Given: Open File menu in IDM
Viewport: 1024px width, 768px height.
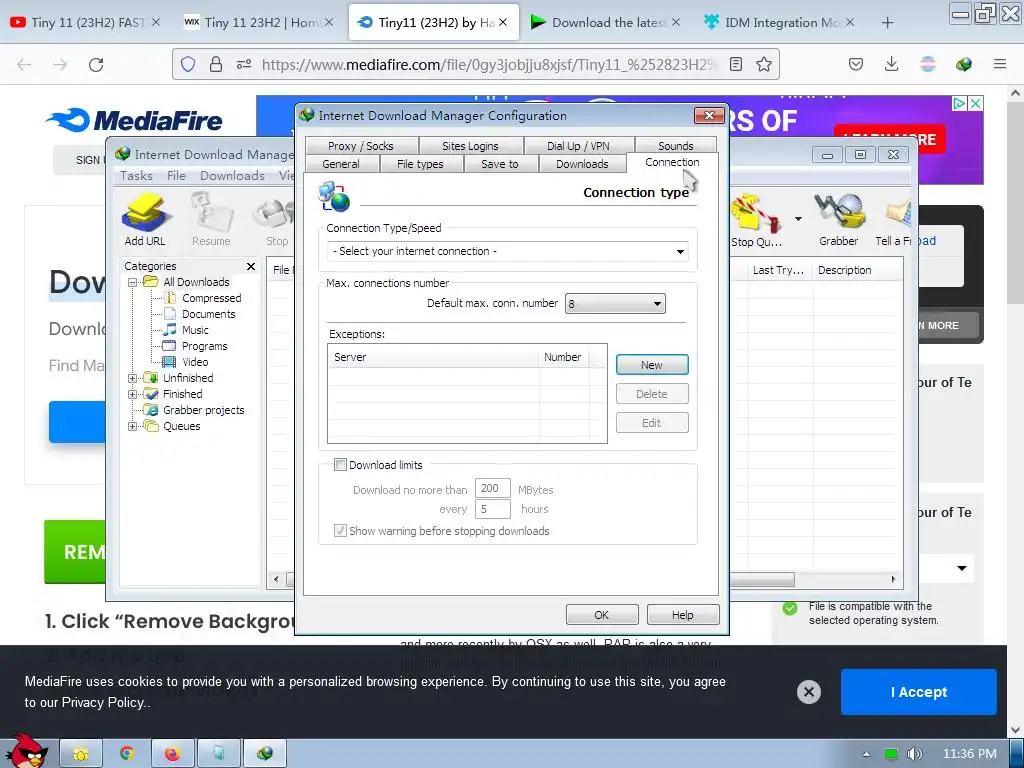Looking at the screenshot, I should [176, 176].
